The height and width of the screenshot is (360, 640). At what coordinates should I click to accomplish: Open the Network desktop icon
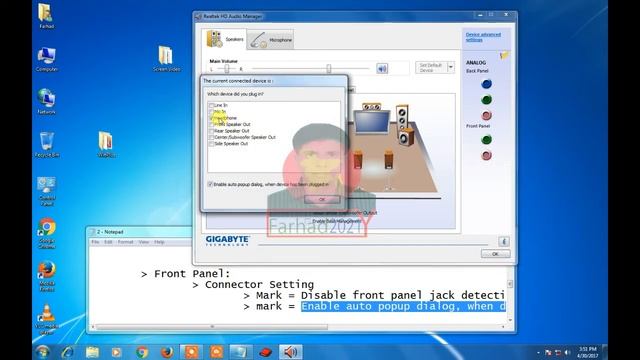[46, 102]
